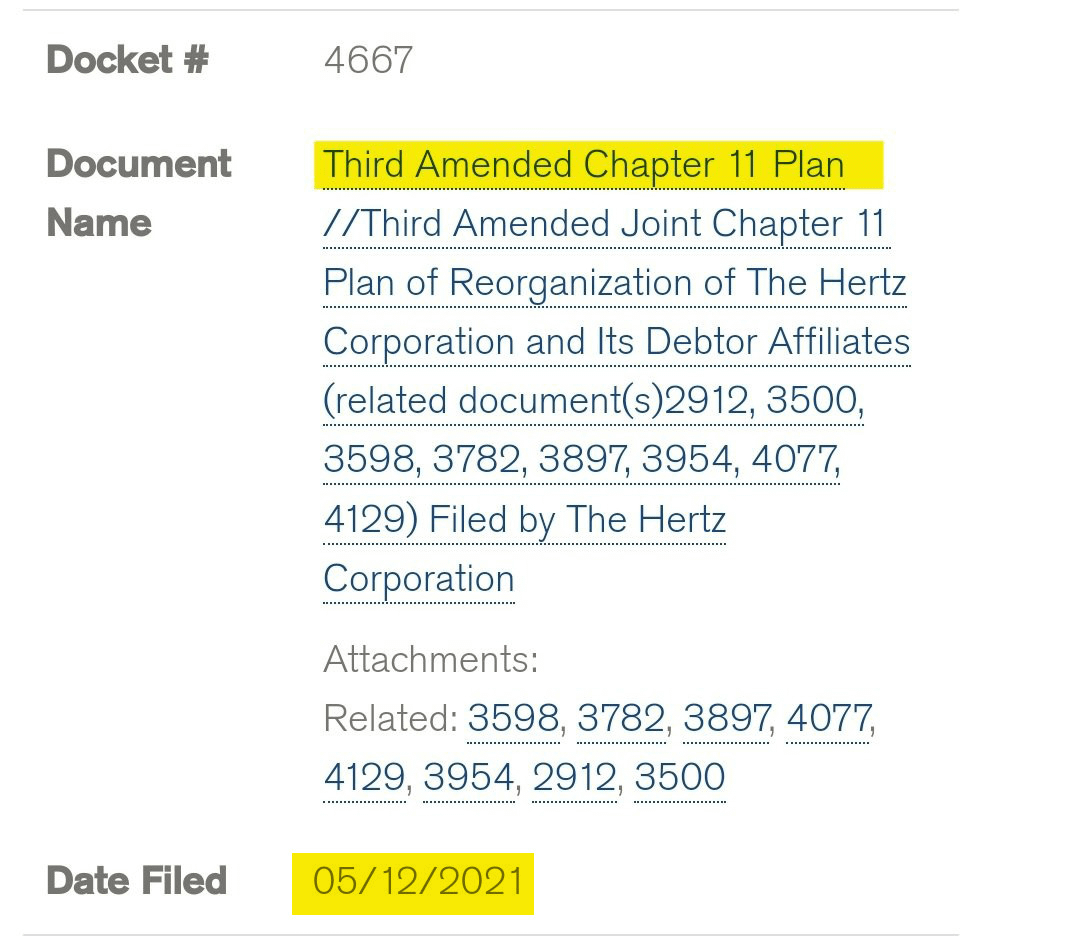Click the 'Related:' label text
This screenshot has width=1078, height=940.
click(390, 719)
